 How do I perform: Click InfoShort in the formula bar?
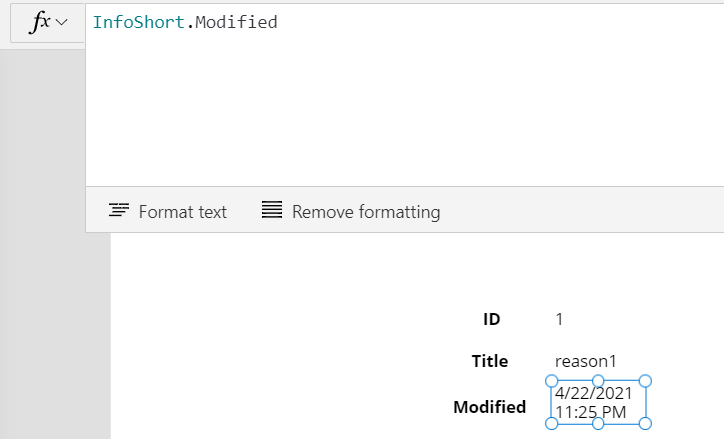(x=139, y=22)
